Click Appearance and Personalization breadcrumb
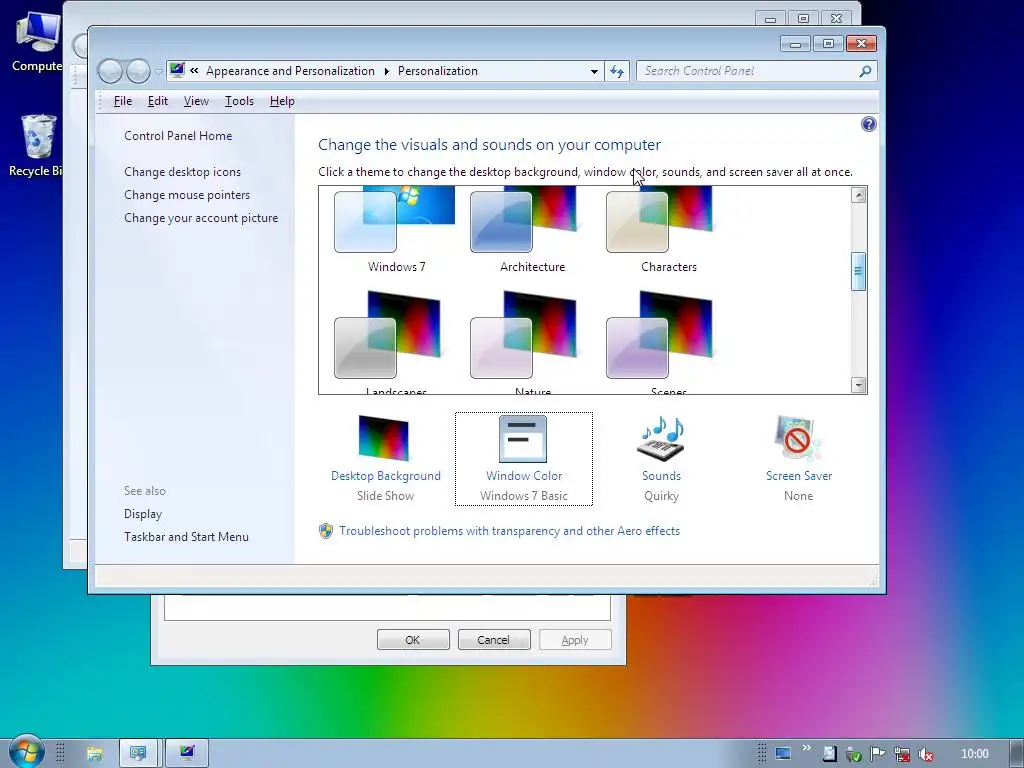 tap(290, 71)
